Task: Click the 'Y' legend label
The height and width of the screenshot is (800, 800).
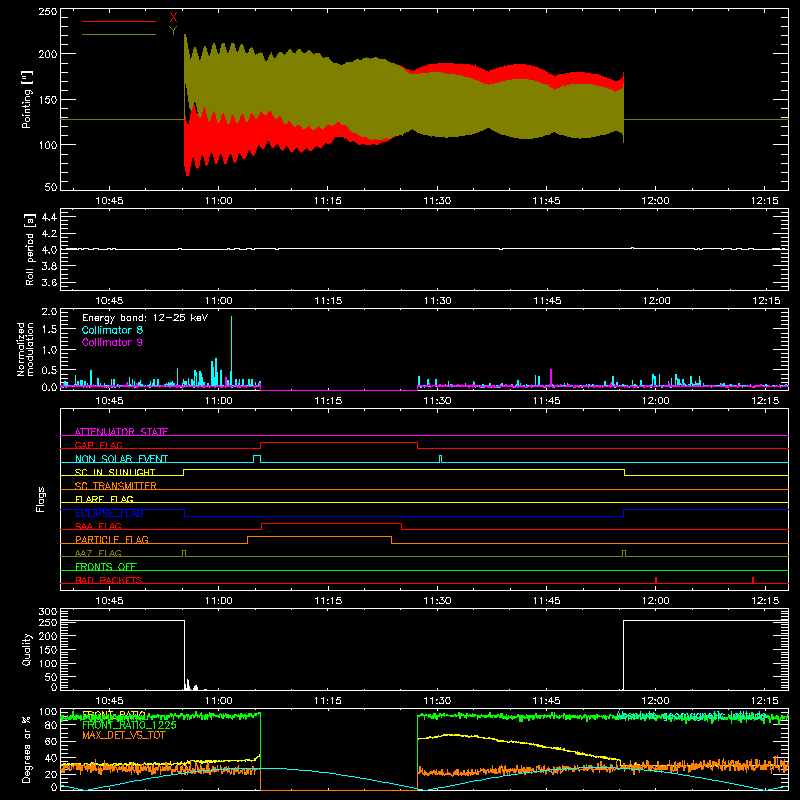Action: 173,31
